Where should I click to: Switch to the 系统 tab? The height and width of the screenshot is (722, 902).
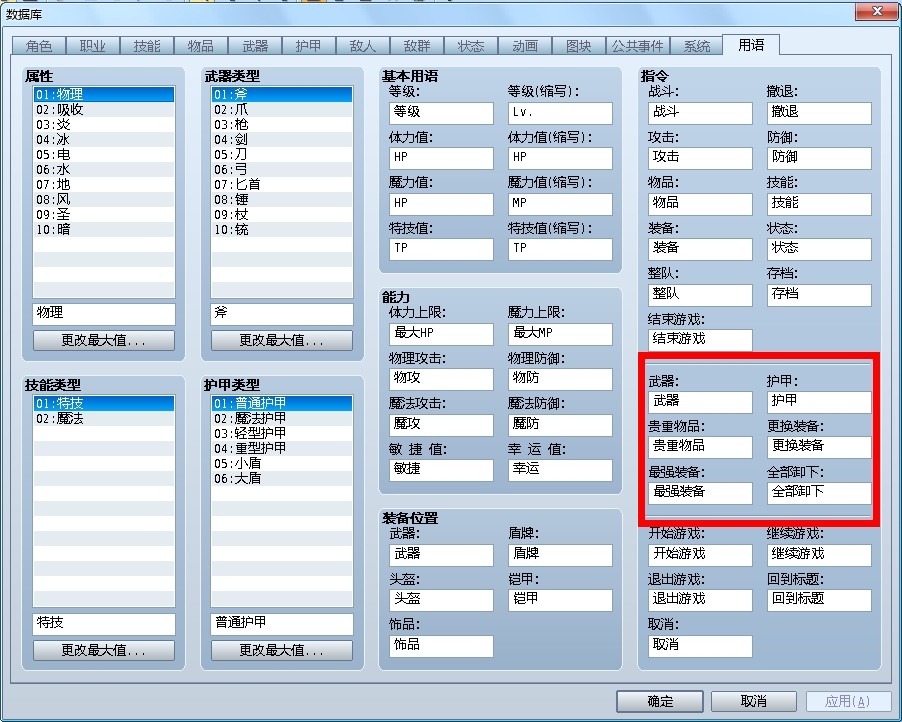click(696, 46)
